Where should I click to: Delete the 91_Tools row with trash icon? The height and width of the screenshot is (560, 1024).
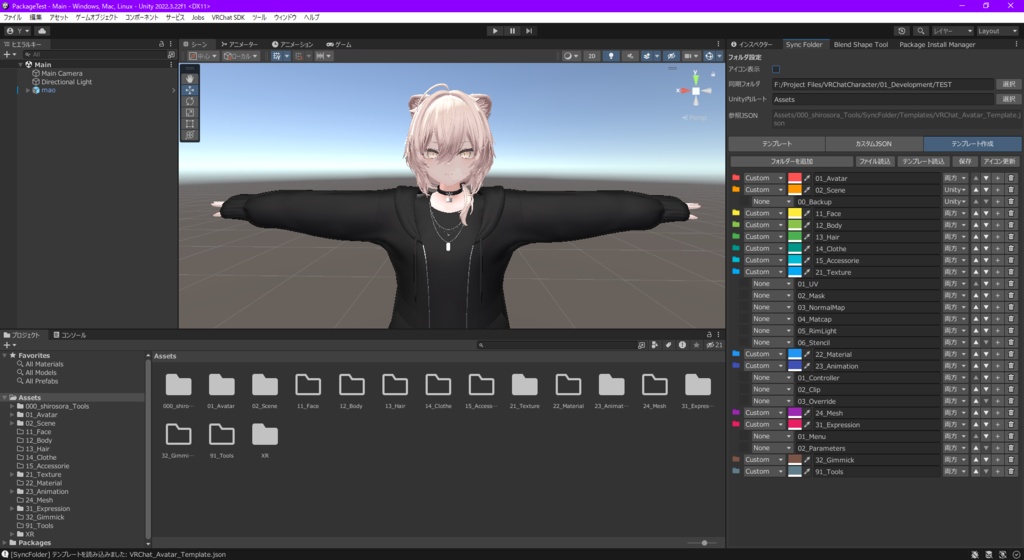[x=1011, y=472]
